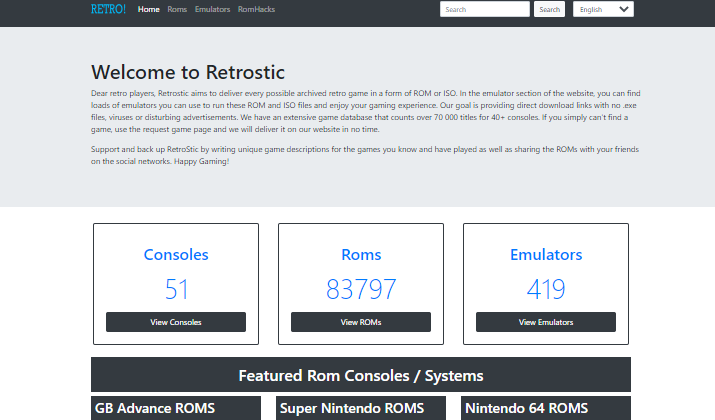Click the View ROMs button
This screenshot has width=715, height=420.
(361, 322)
